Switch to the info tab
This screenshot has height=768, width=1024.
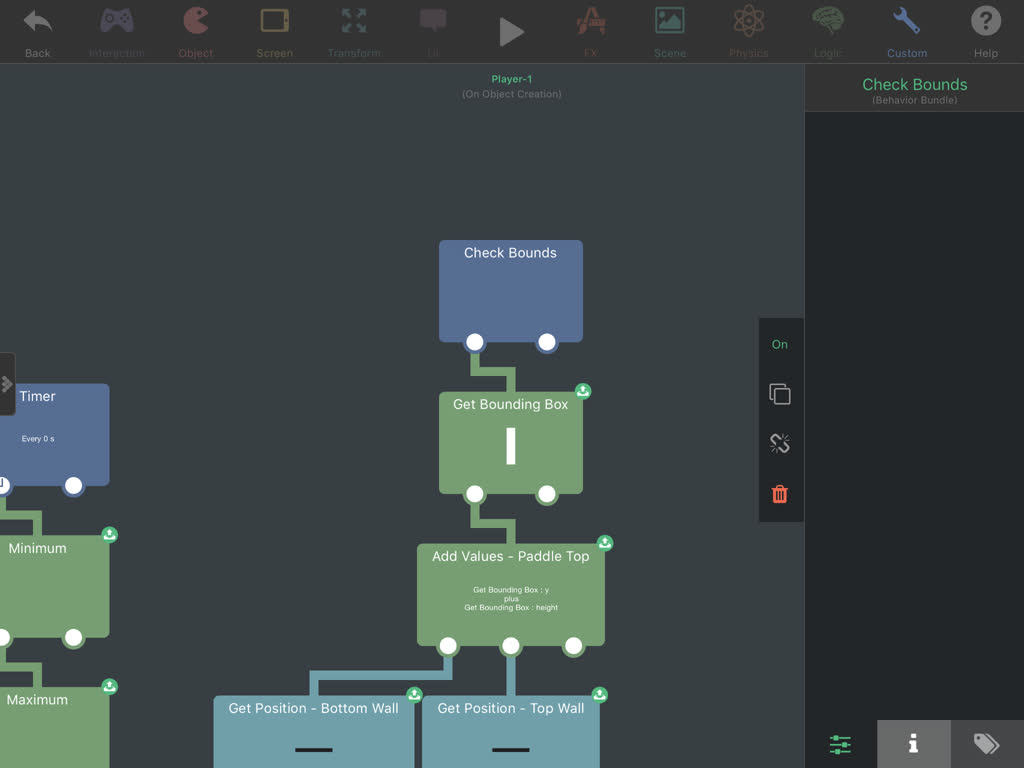913,744
